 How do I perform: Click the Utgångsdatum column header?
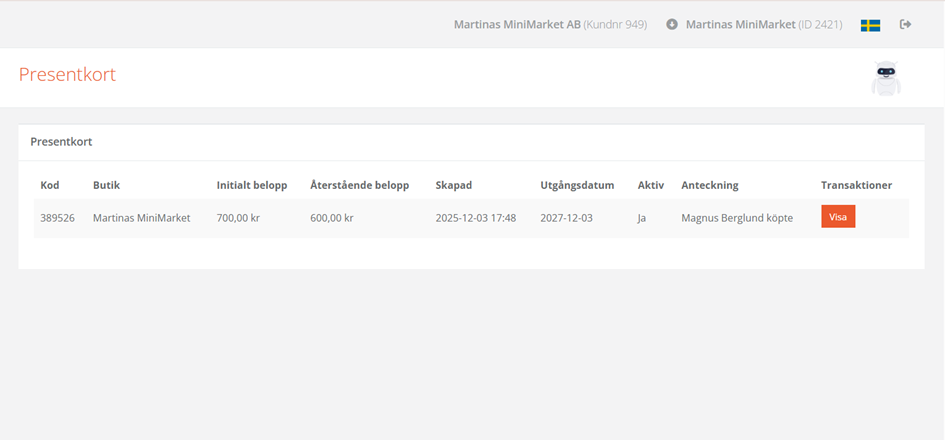[577, 185]
